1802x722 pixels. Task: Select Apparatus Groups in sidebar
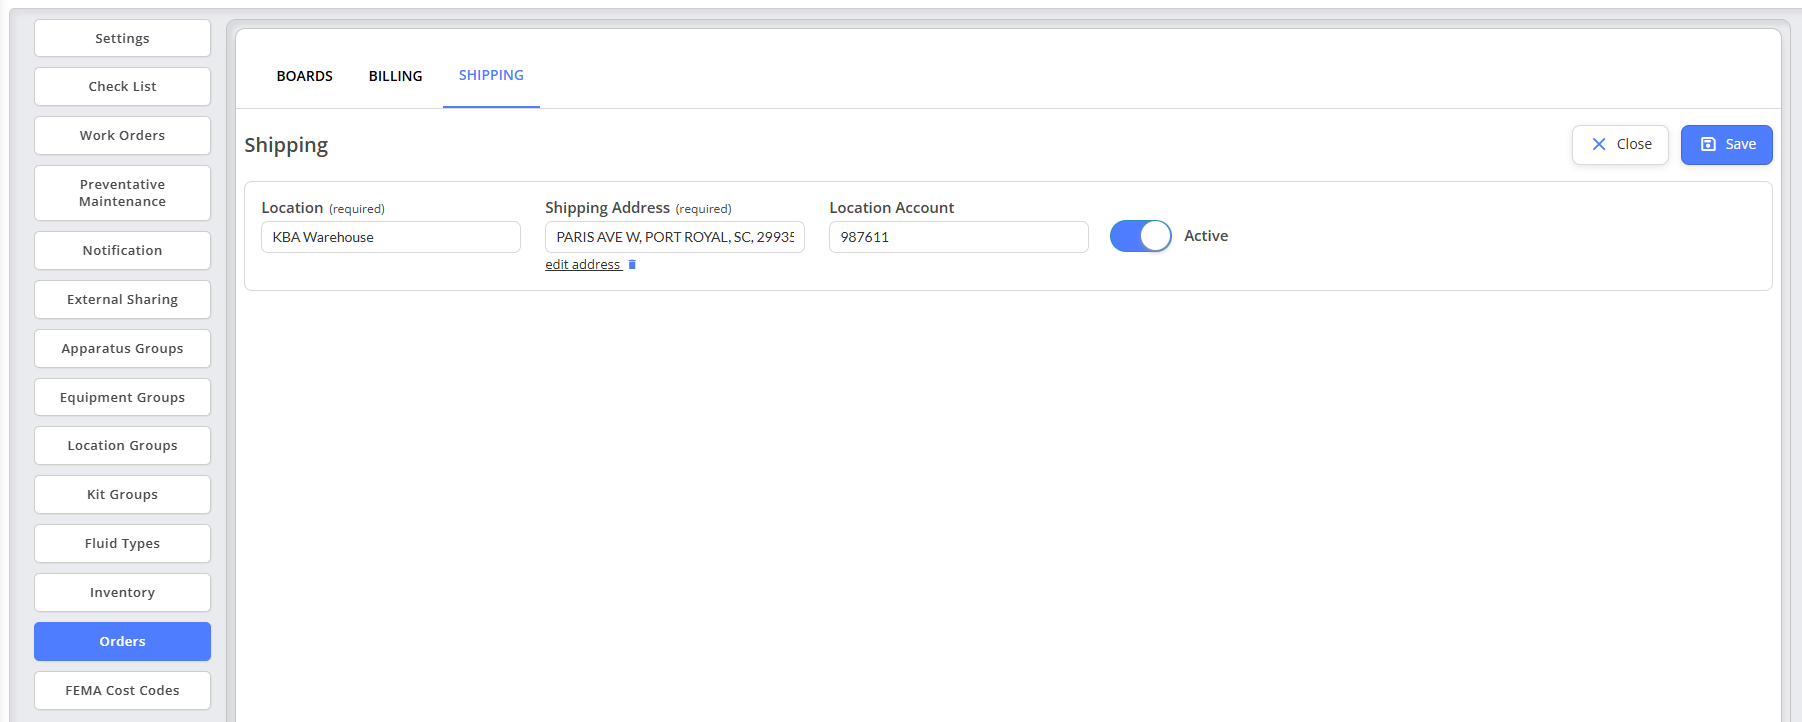122,348
